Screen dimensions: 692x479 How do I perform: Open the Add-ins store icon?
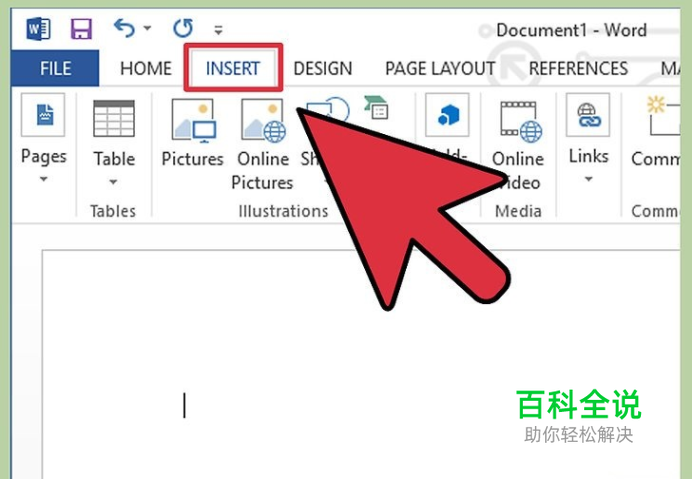click(447, 115)
